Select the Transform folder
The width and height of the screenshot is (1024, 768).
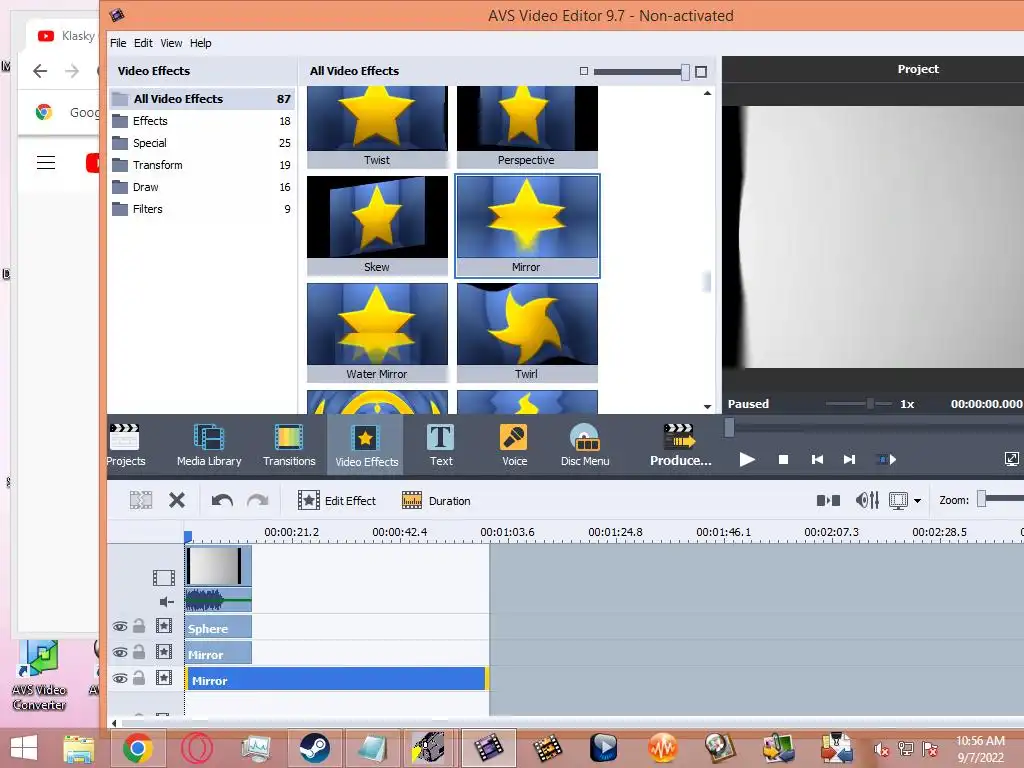pyautogui.click(x=202, y=165)
